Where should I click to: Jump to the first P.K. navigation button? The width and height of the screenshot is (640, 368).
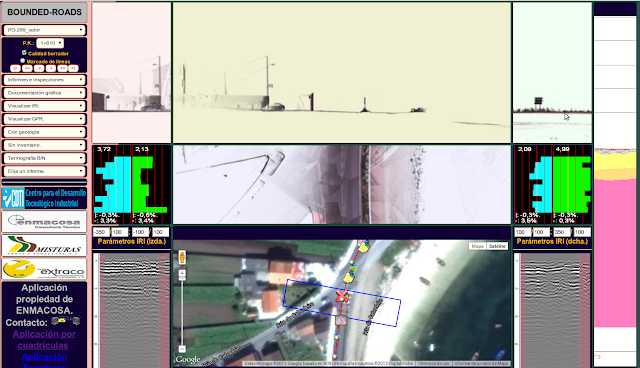[x=15, y=68]
